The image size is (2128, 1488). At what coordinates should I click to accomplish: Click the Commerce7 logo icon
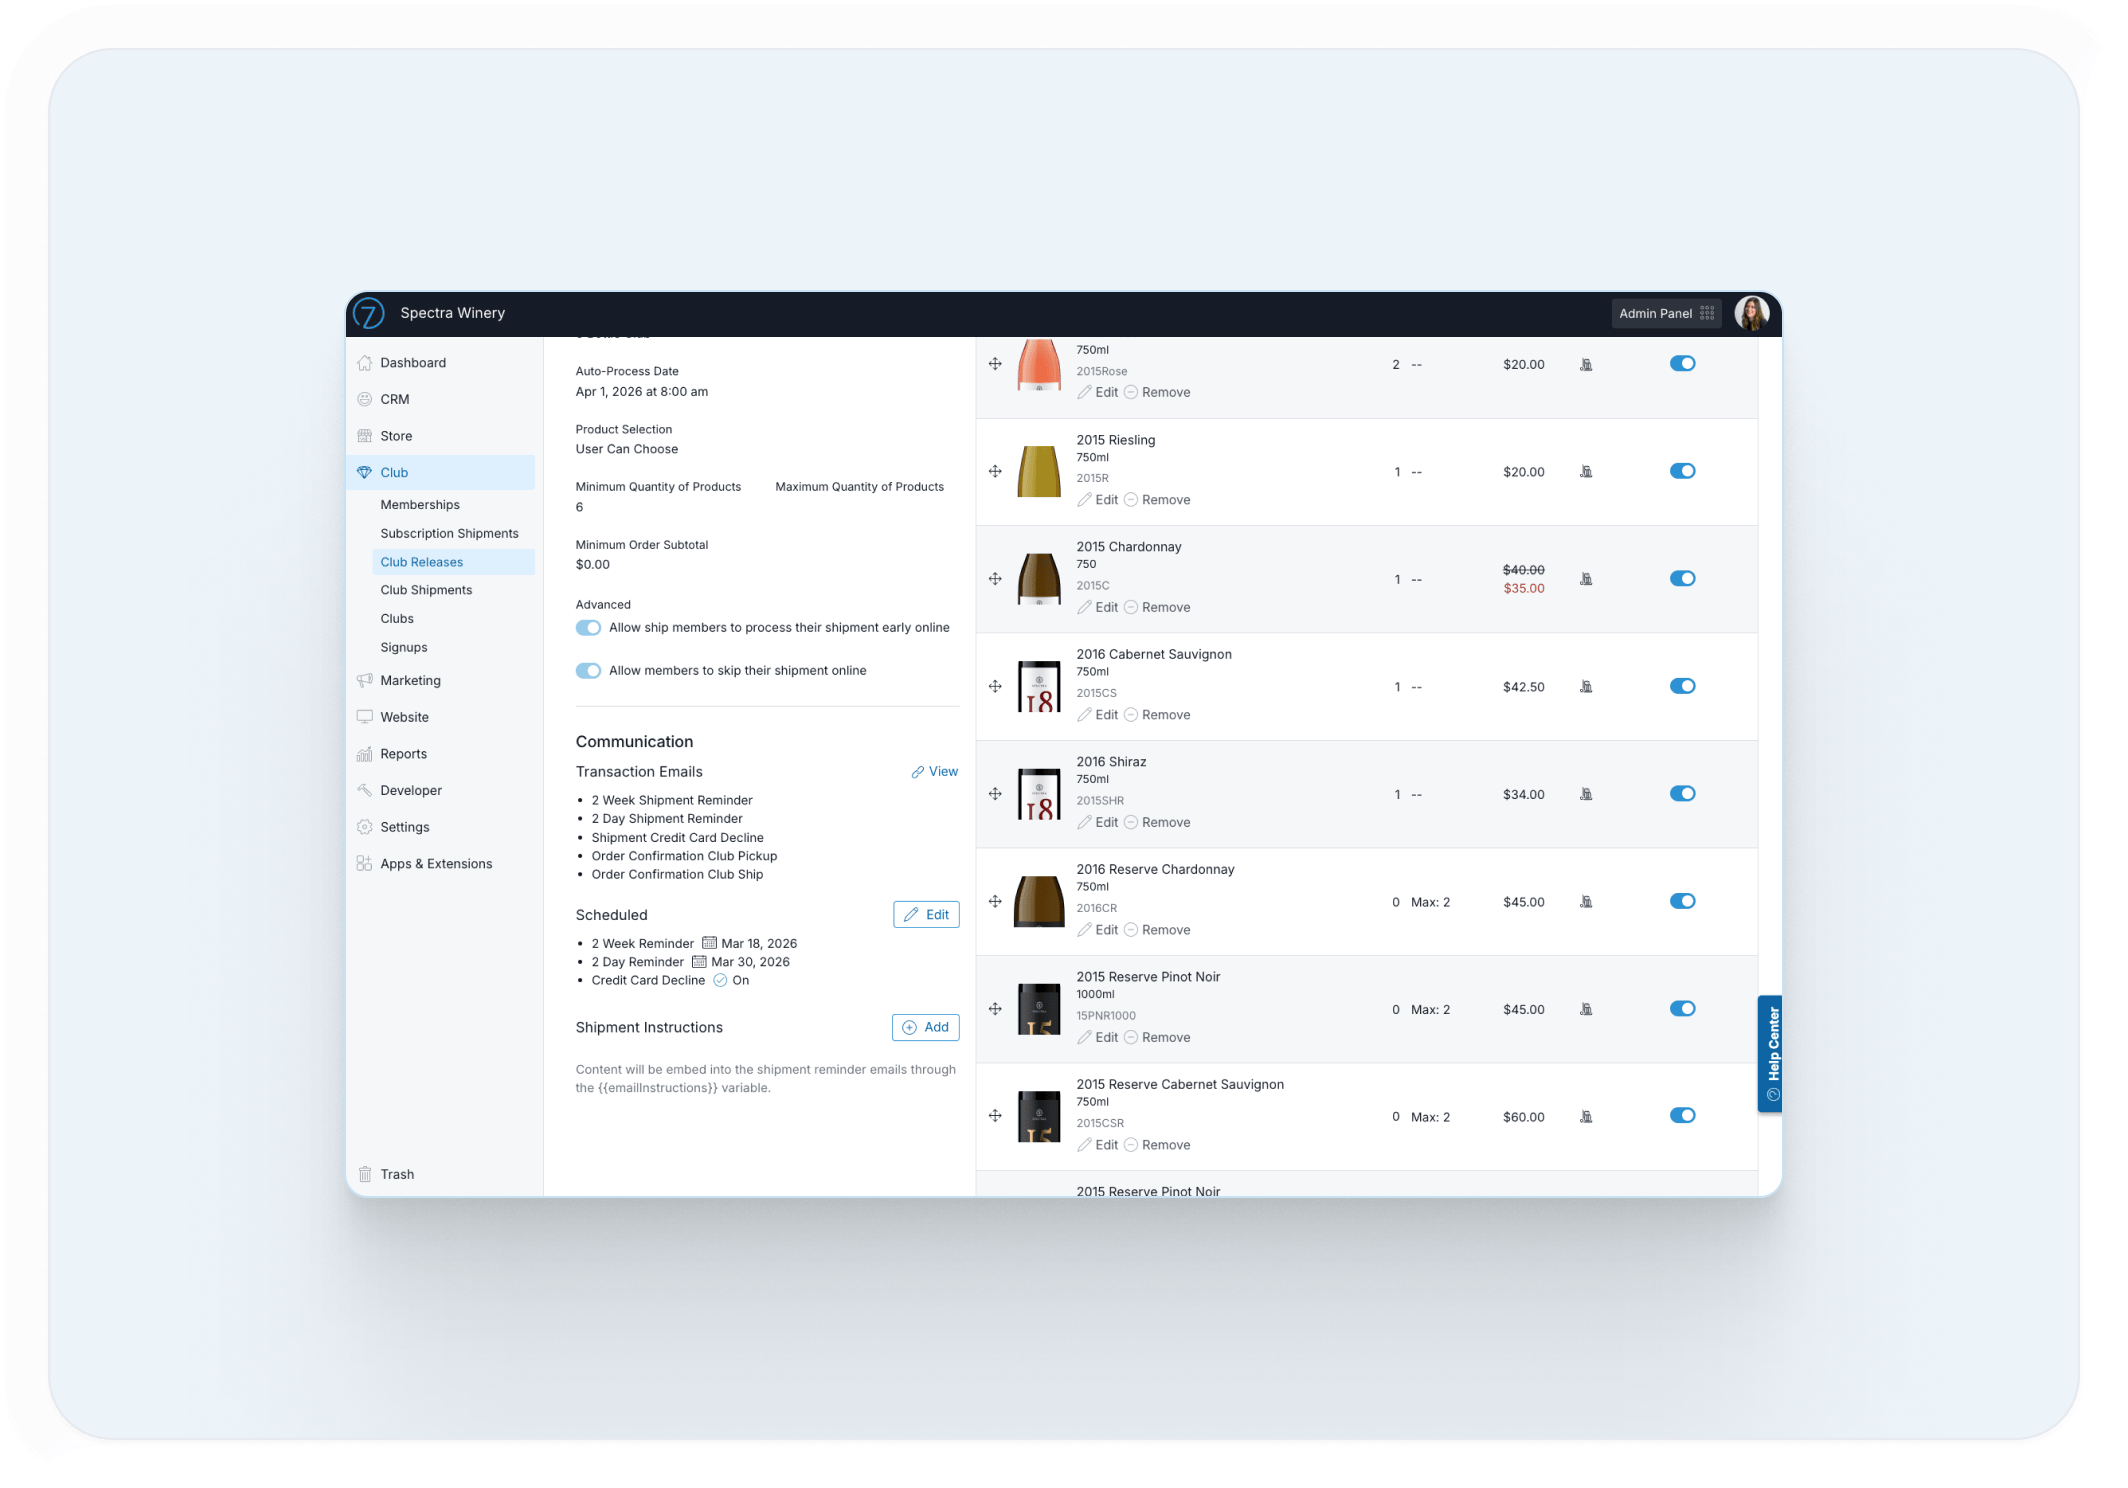[369, 313]
